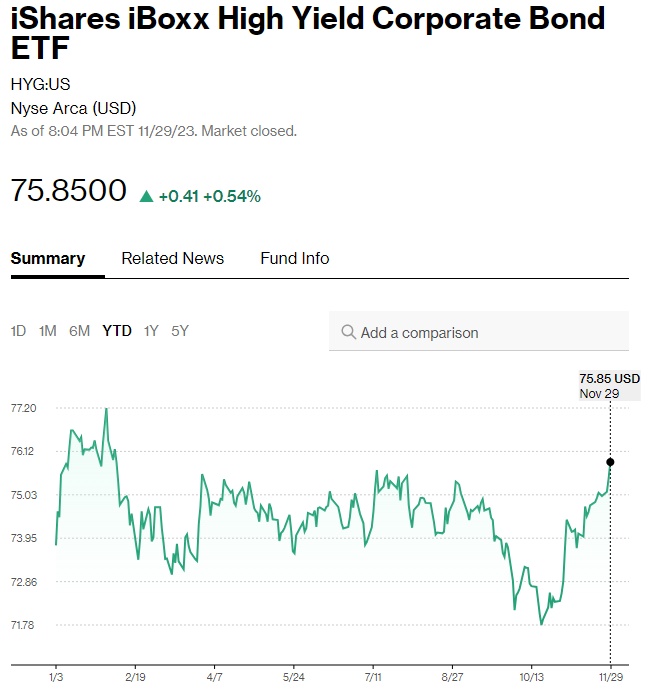Screen dimensions: 661x695
Task: Open the Summary tab
Action: [48, 258]
